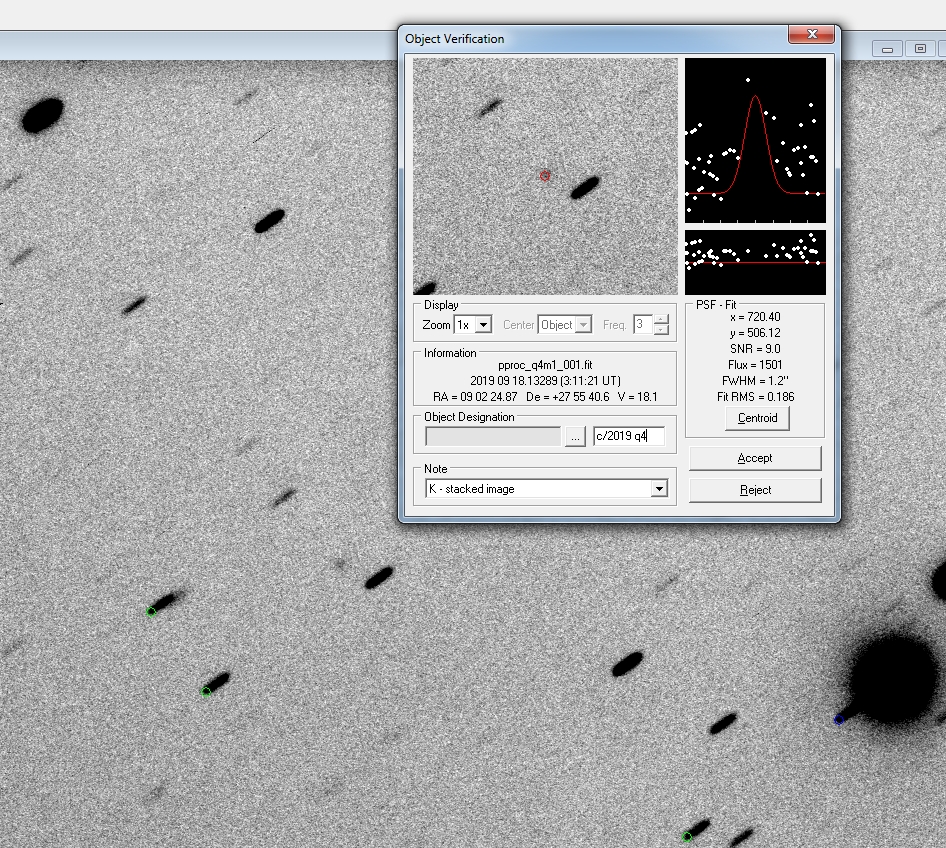Click the Freq. value field showing 3
946x848 pixels.
tap(643, 324)
